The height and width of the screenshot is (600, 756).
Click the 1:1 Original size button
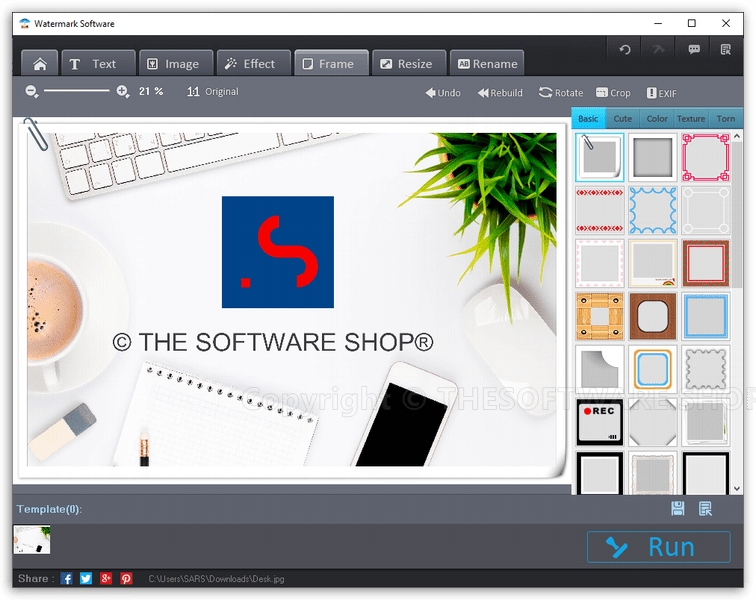click(213, 92)
